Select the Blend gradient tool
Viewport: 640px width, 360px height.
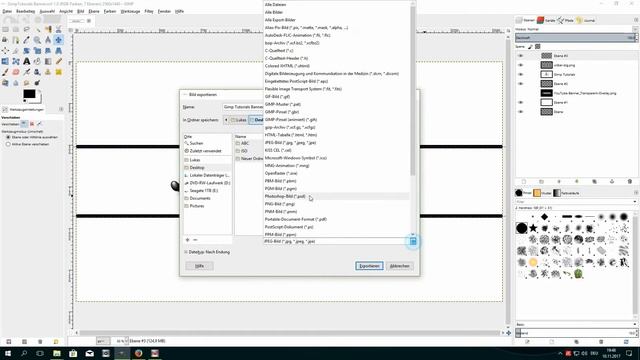coord(48,61)
